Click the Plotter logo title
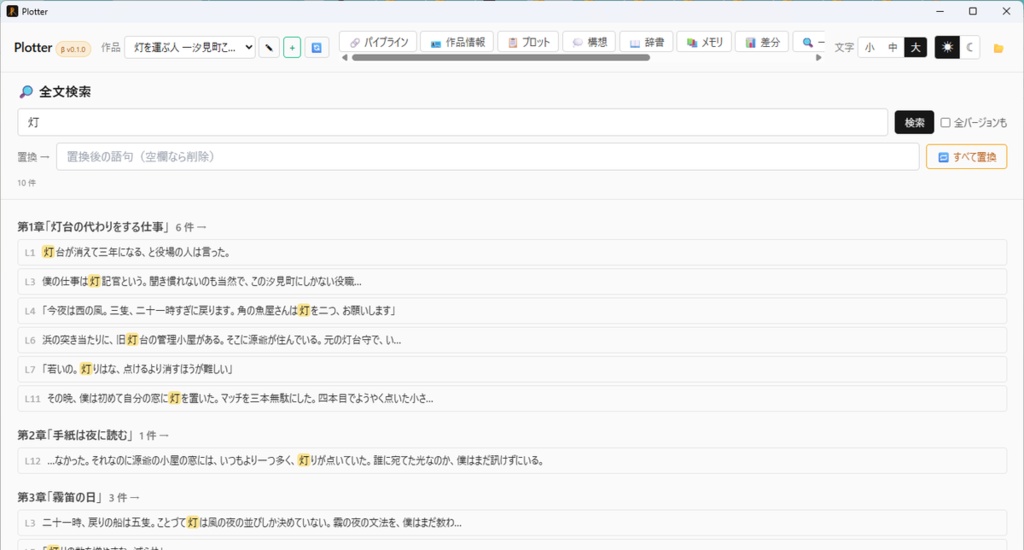 (x=33, y=48)
